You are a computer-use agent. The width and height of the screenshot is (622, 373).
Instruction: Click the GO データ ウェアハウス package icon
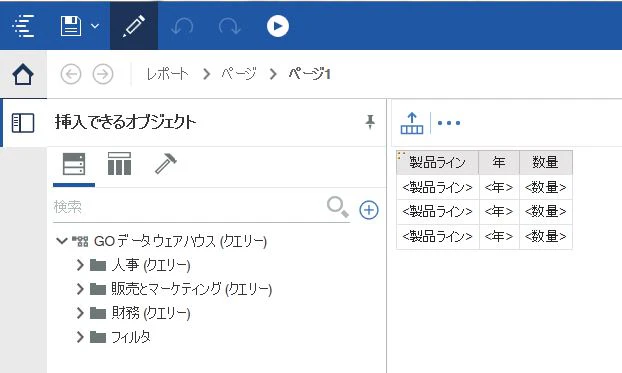pos(80,241)
